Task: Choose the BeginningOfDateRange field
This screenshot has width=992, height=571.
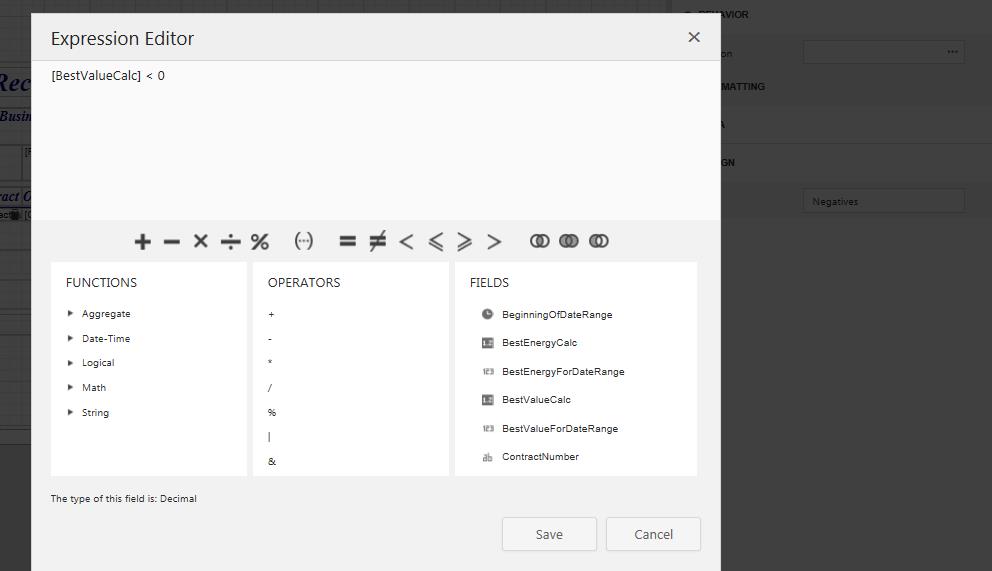Action: 557,314
